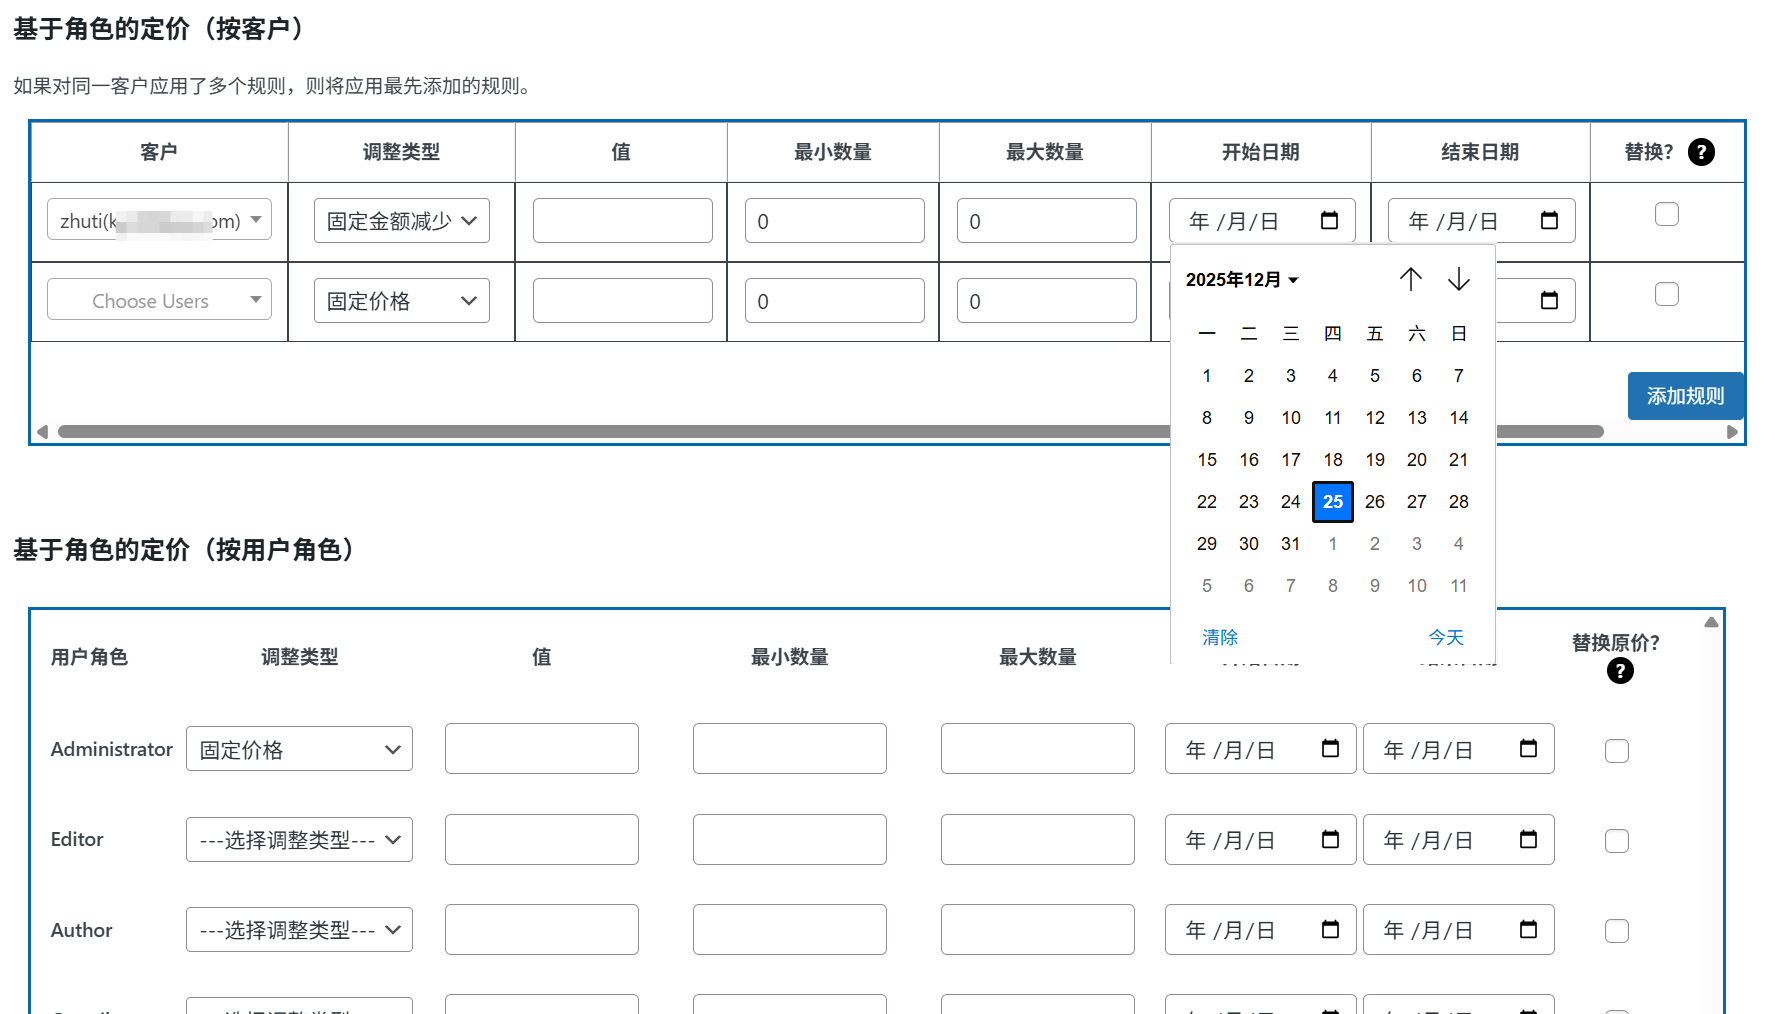Focus Author 值 input field
The image size is (1775, 1014).
542,930
